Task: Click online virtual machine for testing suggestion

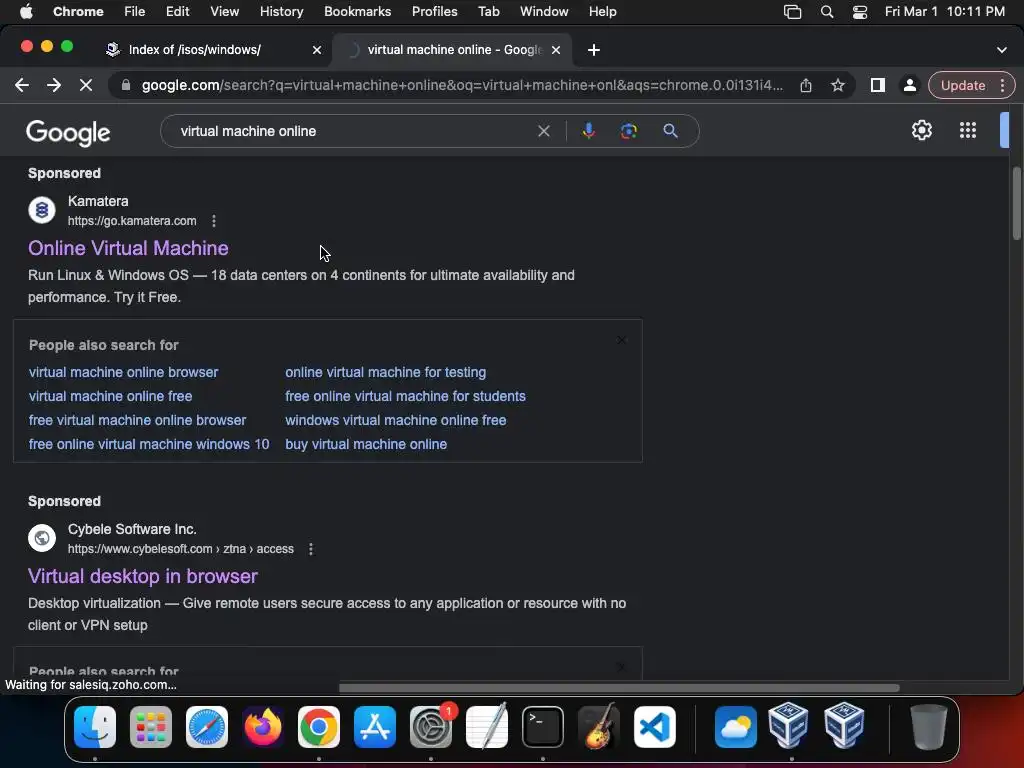Action: point(385,372)
